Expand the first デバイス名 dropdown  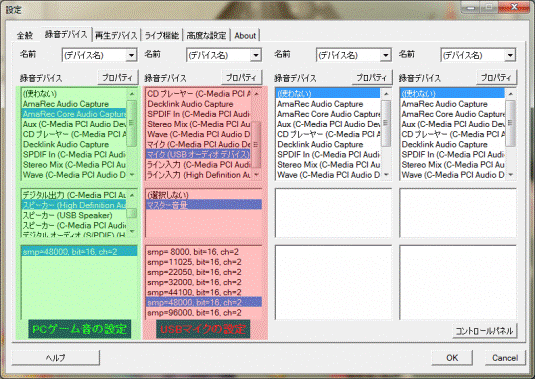[131, 55]
